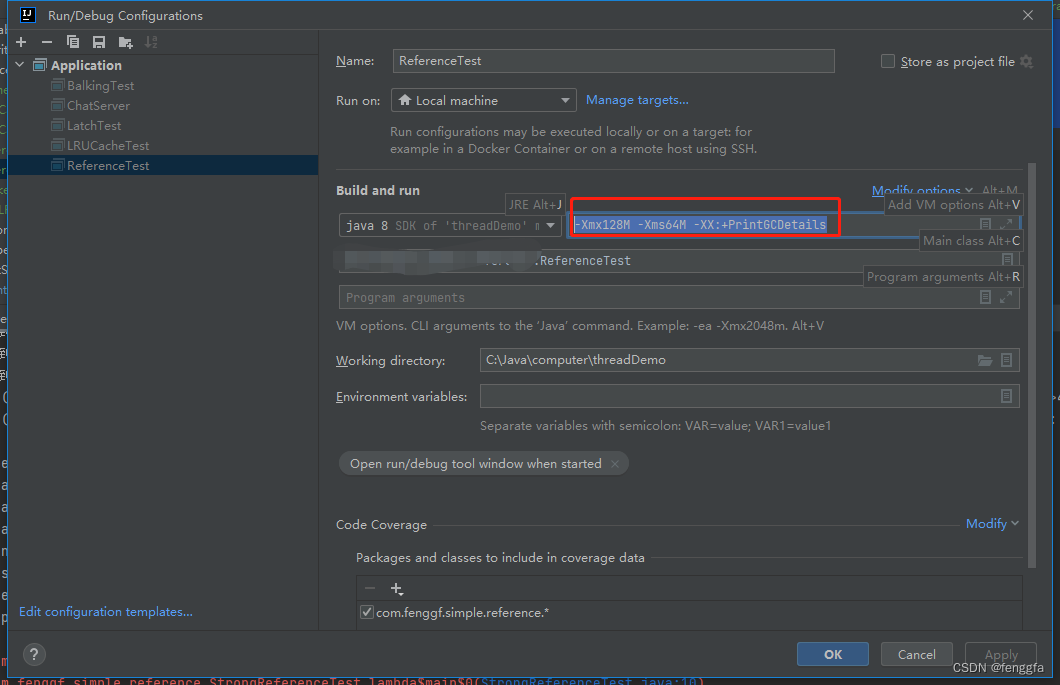Click the vertical scrollbar of the settings panel
The image size is (1060, 685).
(1032, 365)
